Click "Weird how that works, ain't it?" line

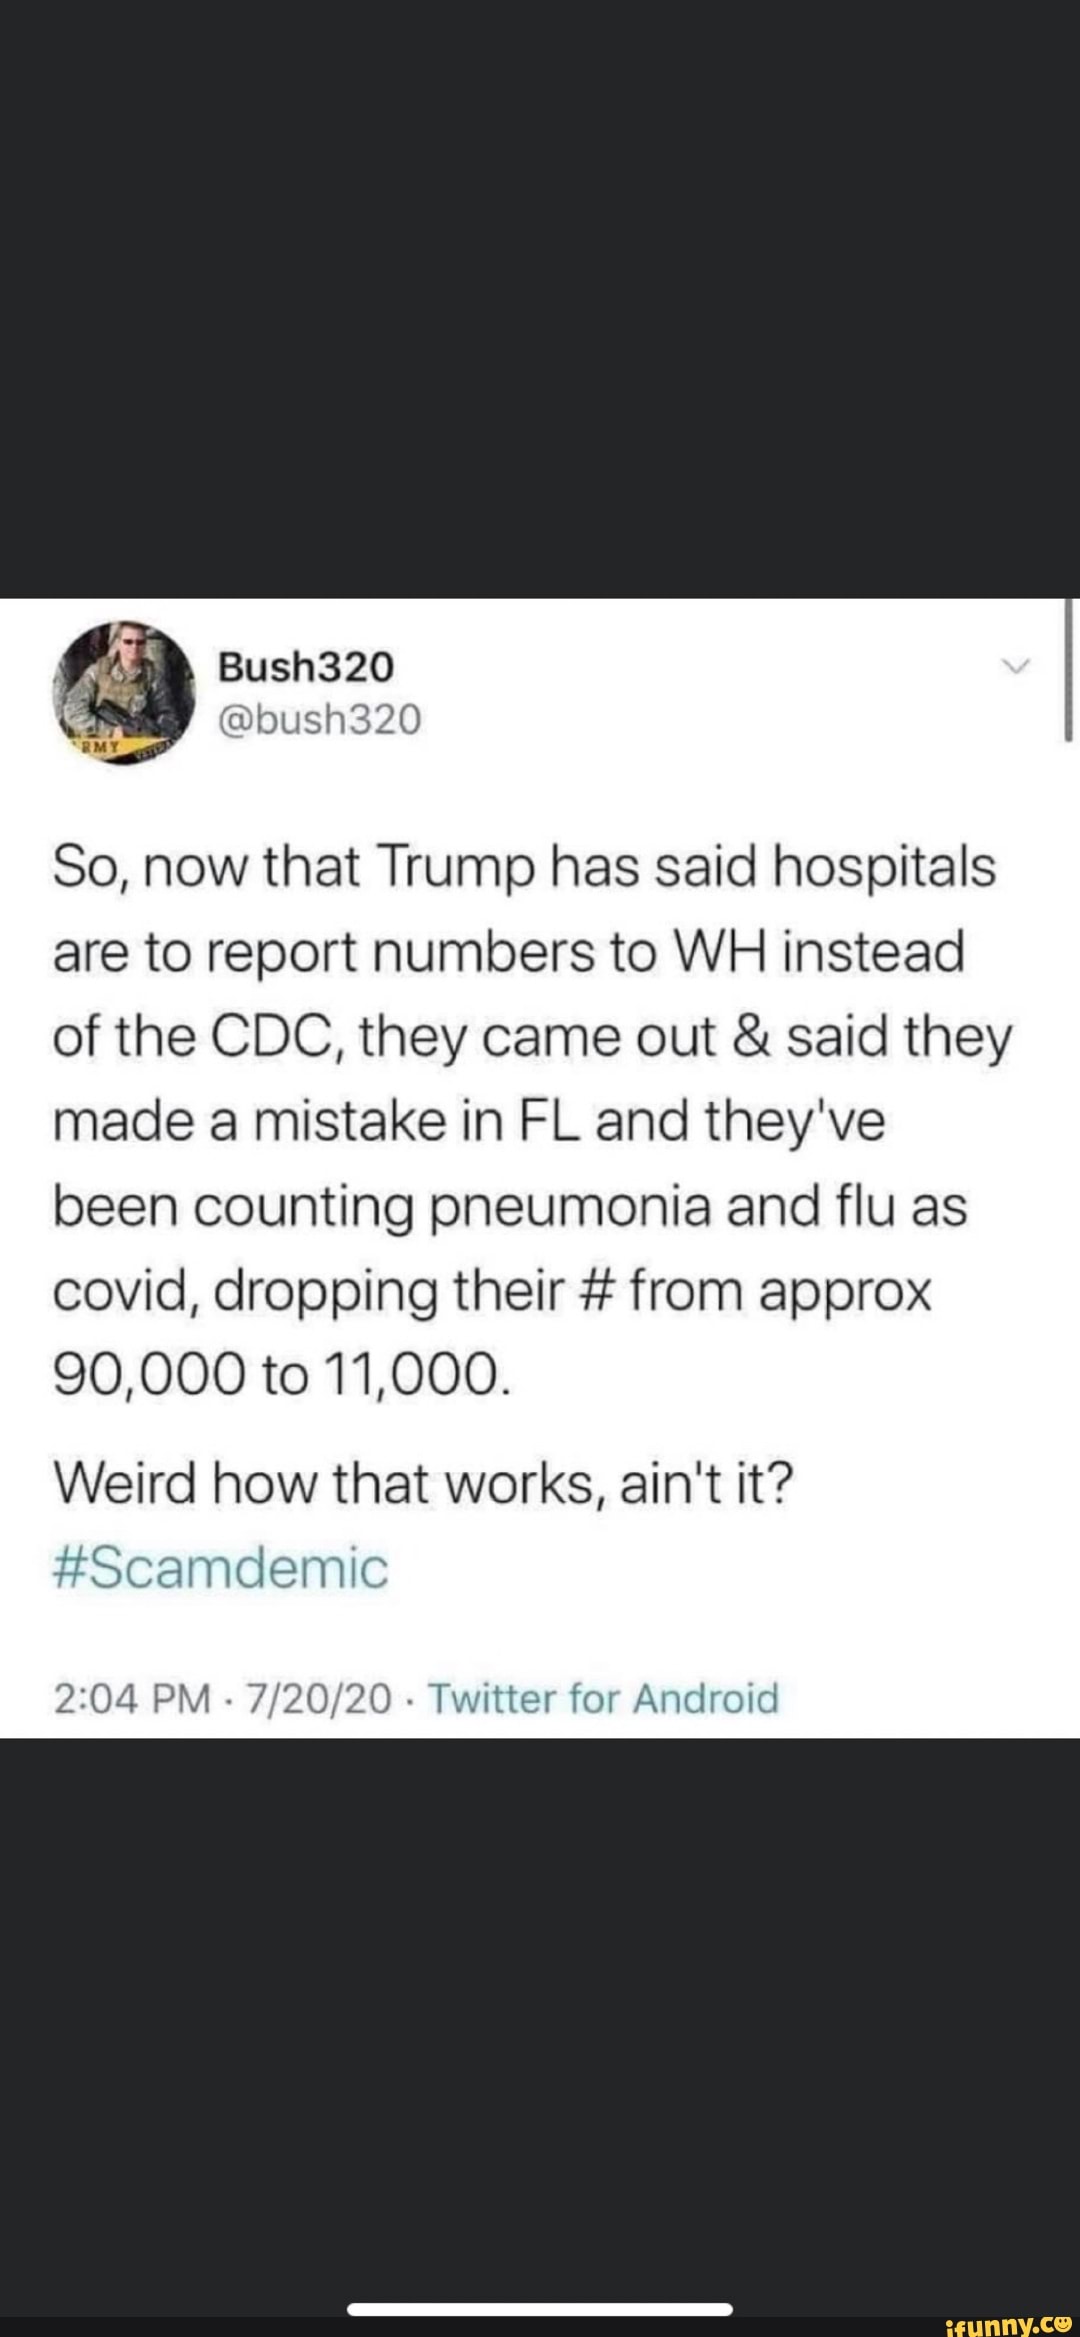(423, 1483)
